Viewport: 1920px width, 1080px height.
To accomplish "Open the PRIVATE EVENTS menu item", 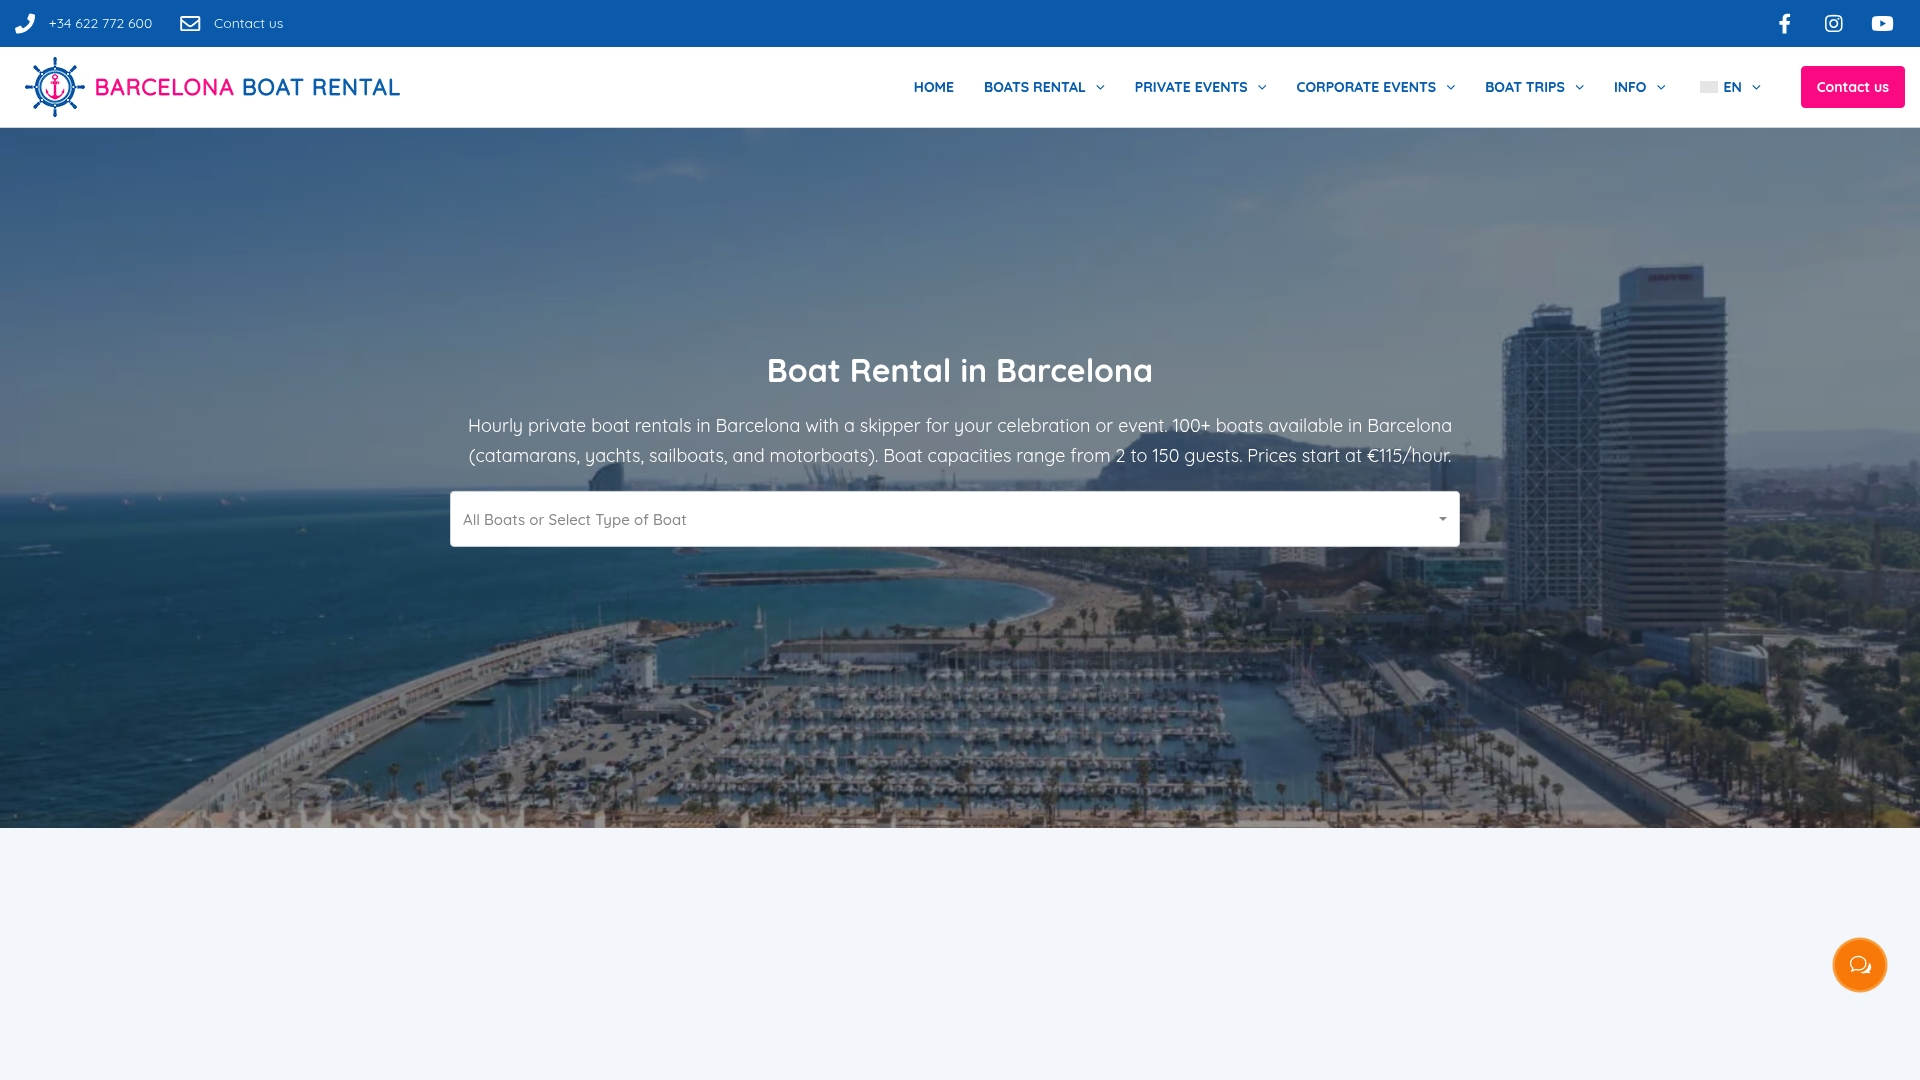I will tap(1192, 87).
